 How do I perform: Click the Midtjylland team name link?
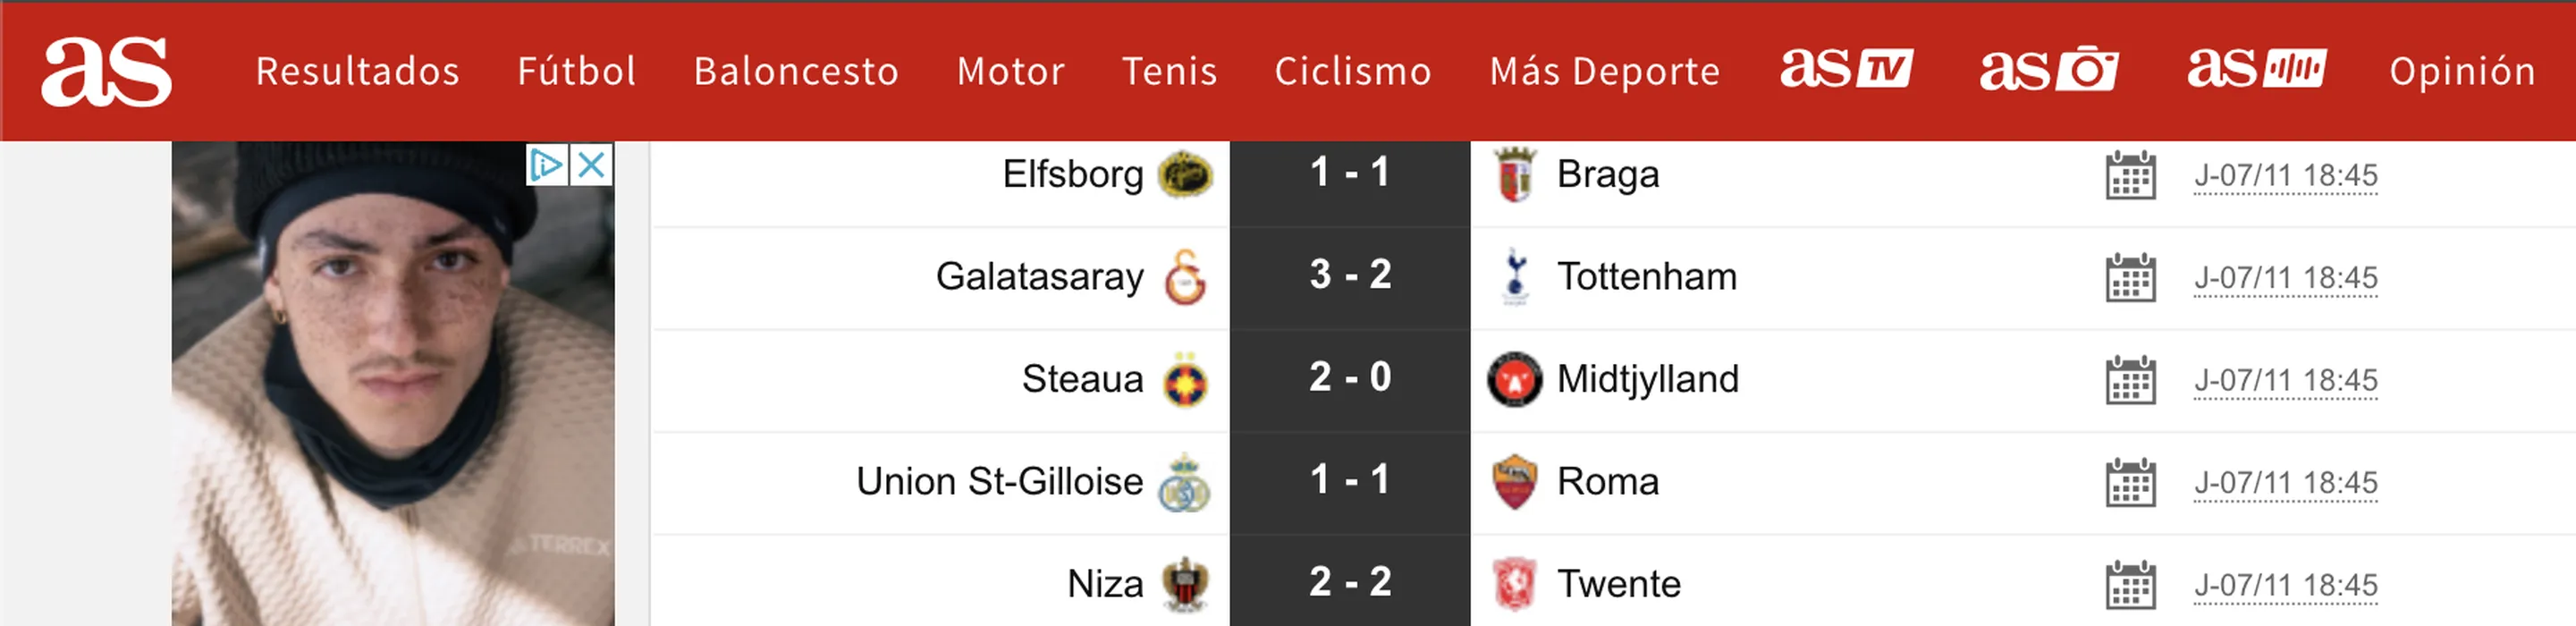click(1648, 379)
